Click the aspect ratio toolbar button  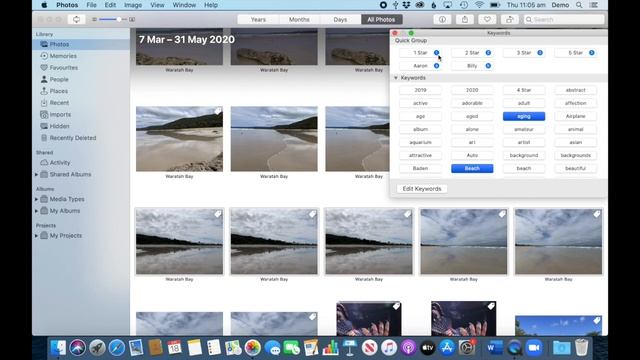(76, 19)
